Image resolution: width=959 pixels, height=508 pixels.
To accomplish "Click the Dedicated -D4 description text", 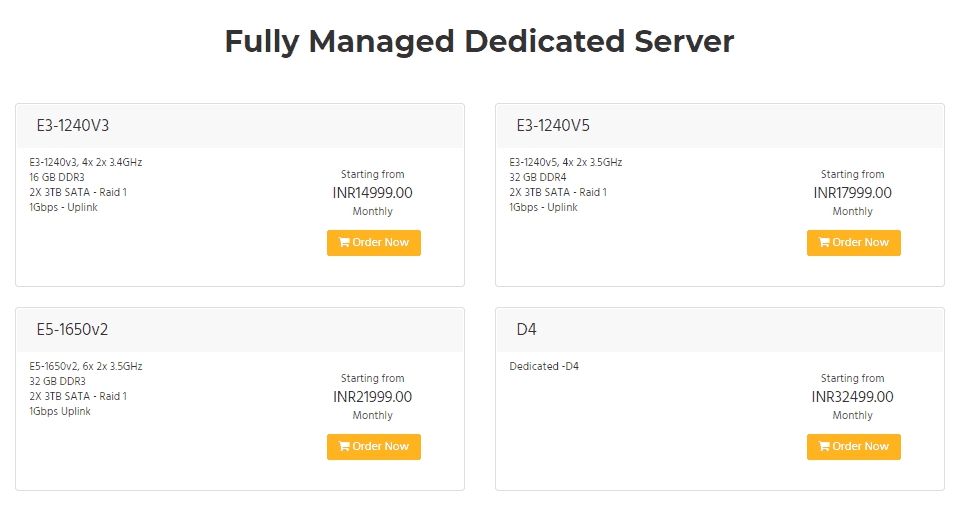I will coord(544,366).
